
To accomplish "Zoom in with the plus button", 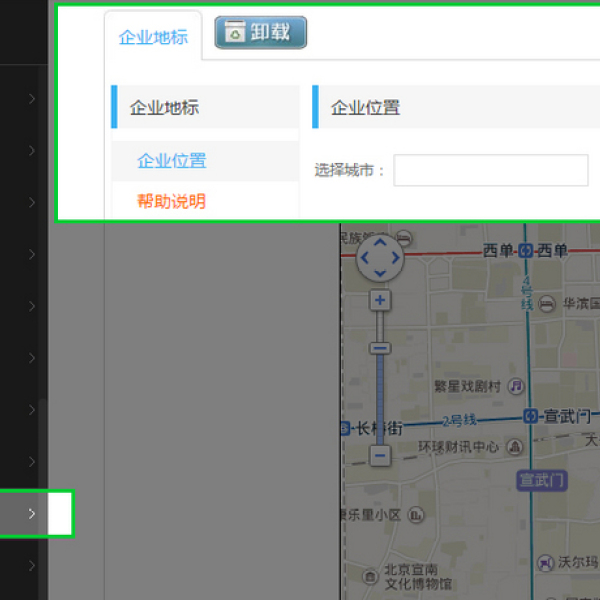I will 380,300.
